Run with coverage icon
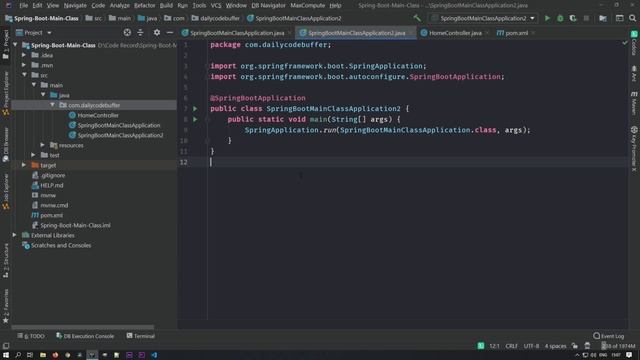Viewport: 640px width, 360px height. (x=573, y=18)
